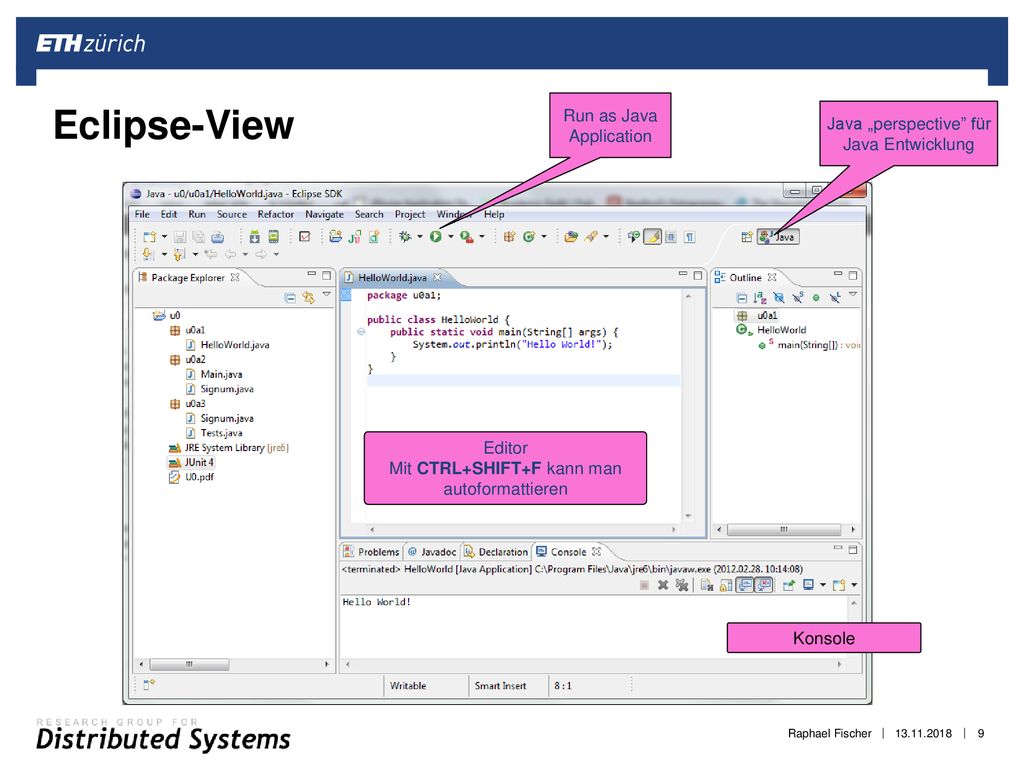The image size is (1024, 768).
Task: Toggle Mark Occurrences highlighter in the toolbar
Action: coord(652,236)
